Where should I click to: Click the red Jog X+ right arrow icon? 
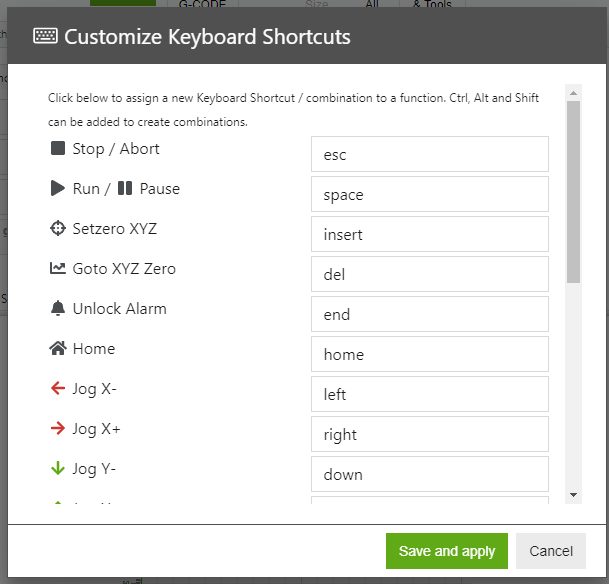point(58,429)
